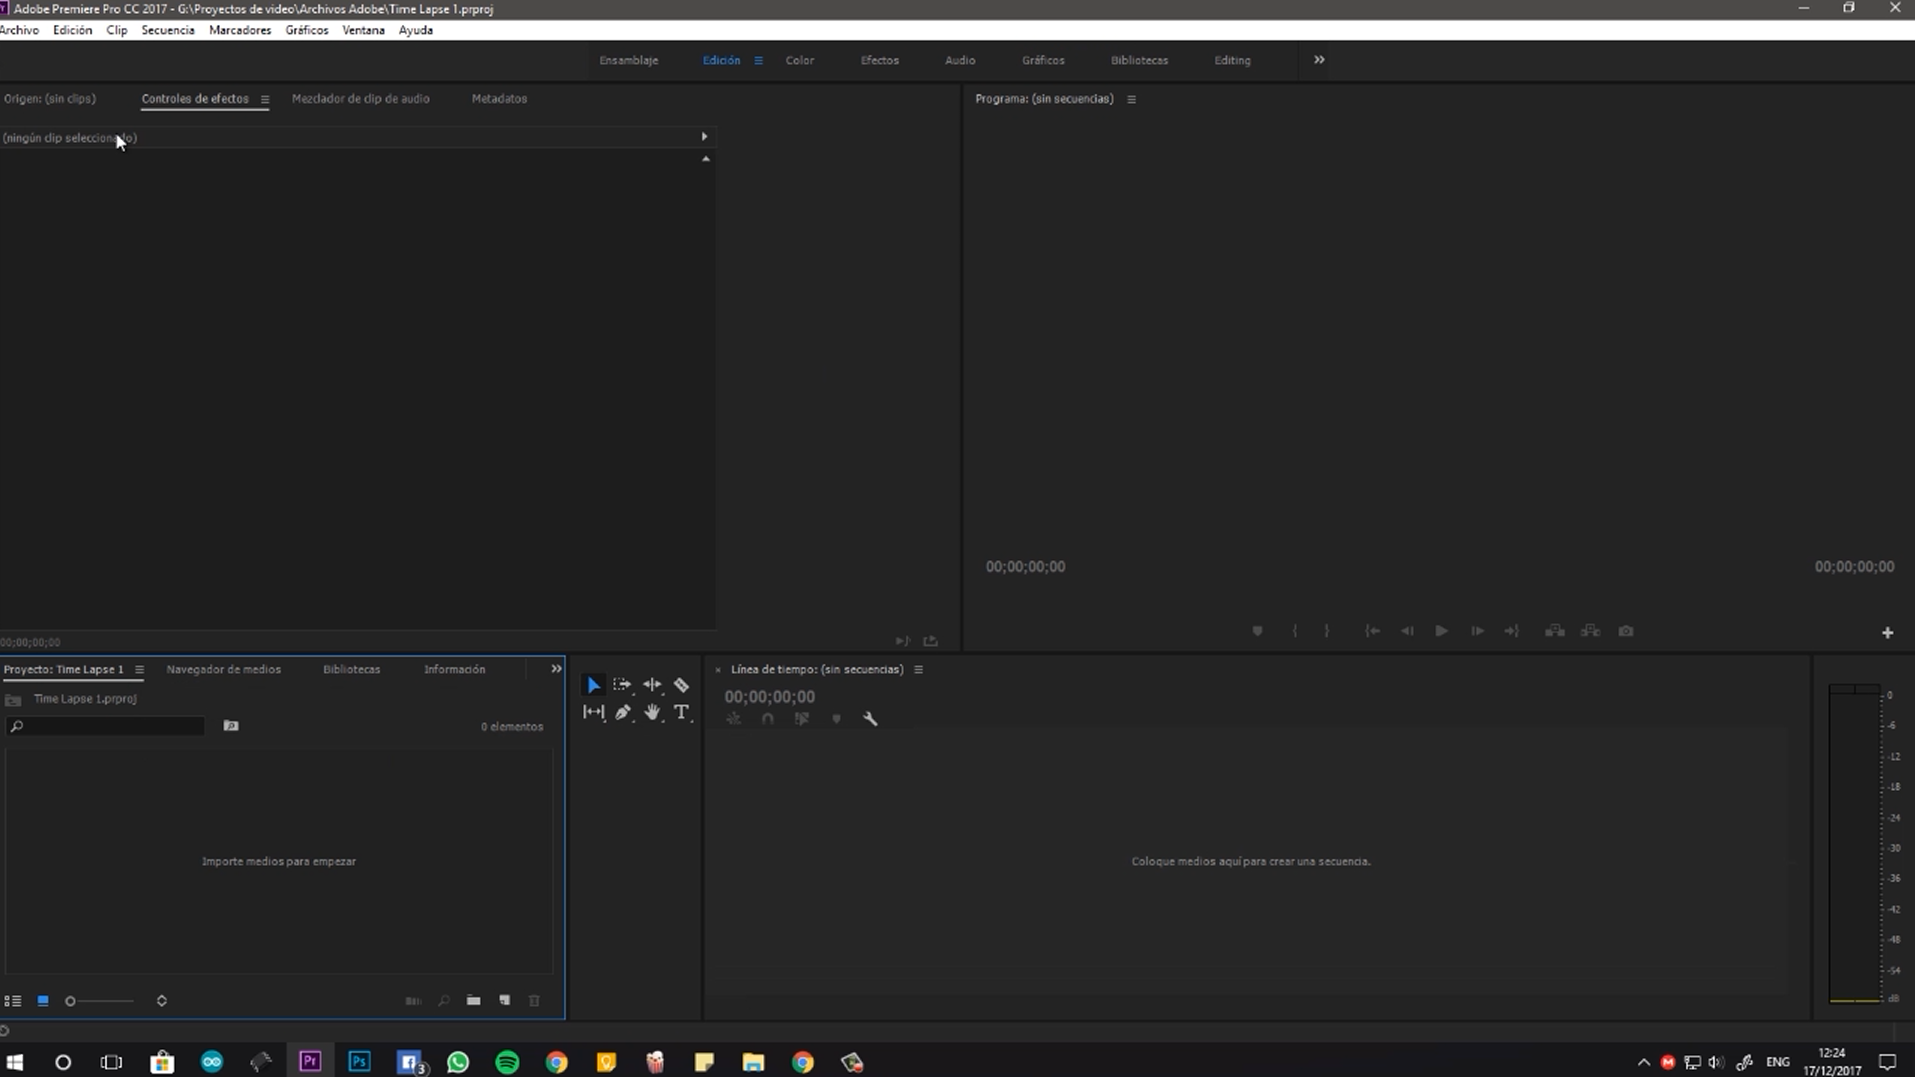Open Edición workspace menu icon
The width and height of the screenshot is (1915, 1077).
pyautogui.click(x=758, y=61)
